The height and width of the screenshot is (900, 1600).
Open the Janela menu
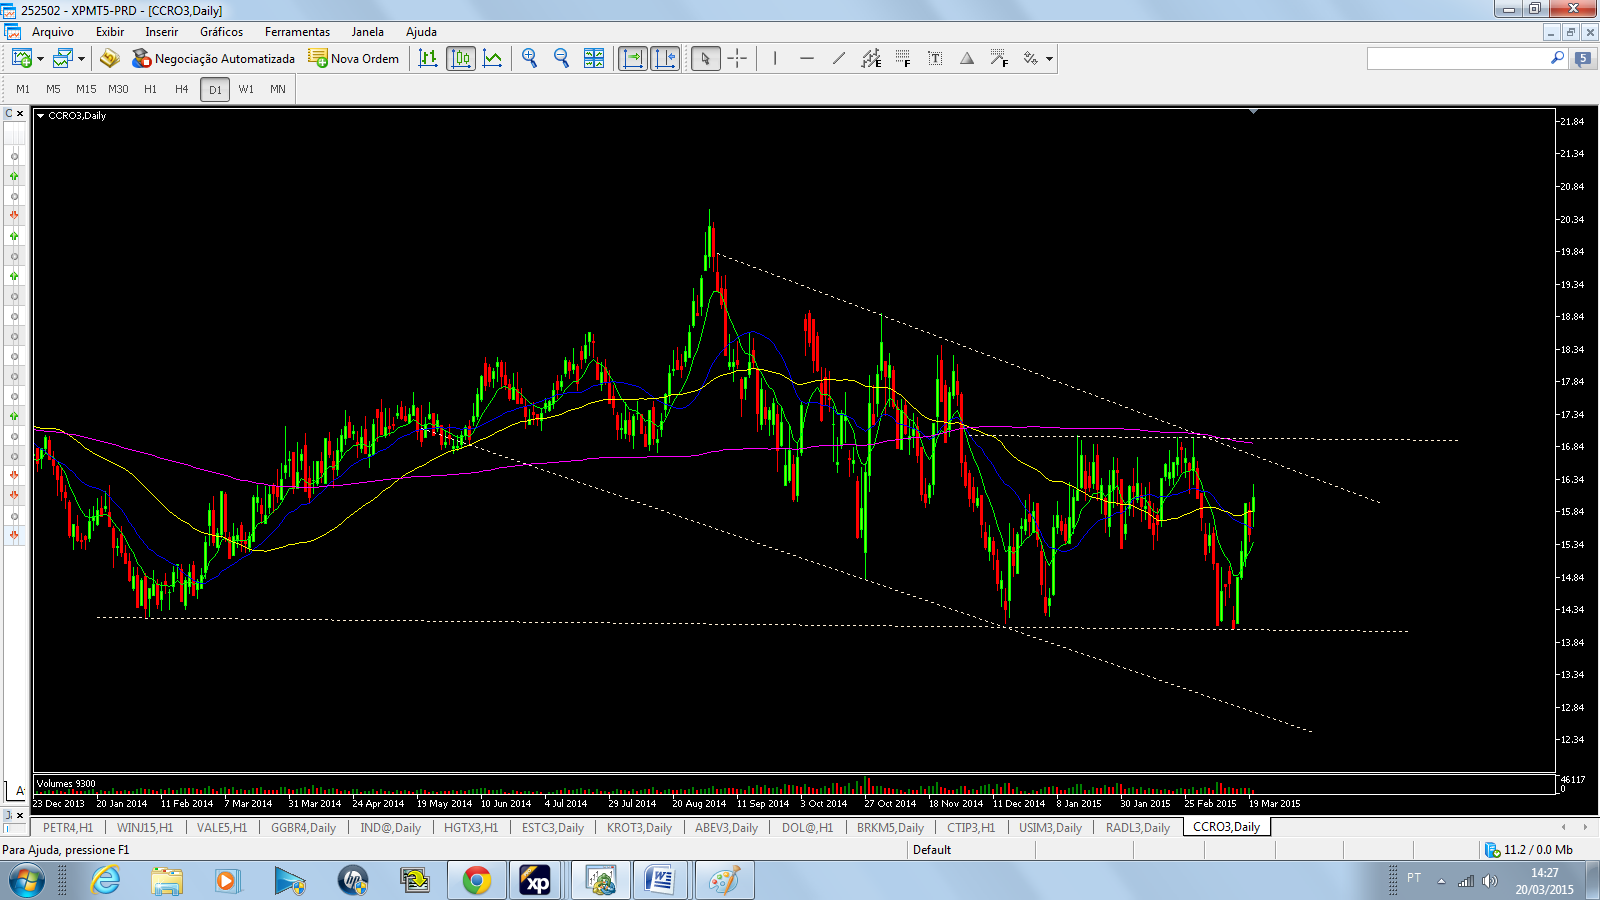pos(367,32)
